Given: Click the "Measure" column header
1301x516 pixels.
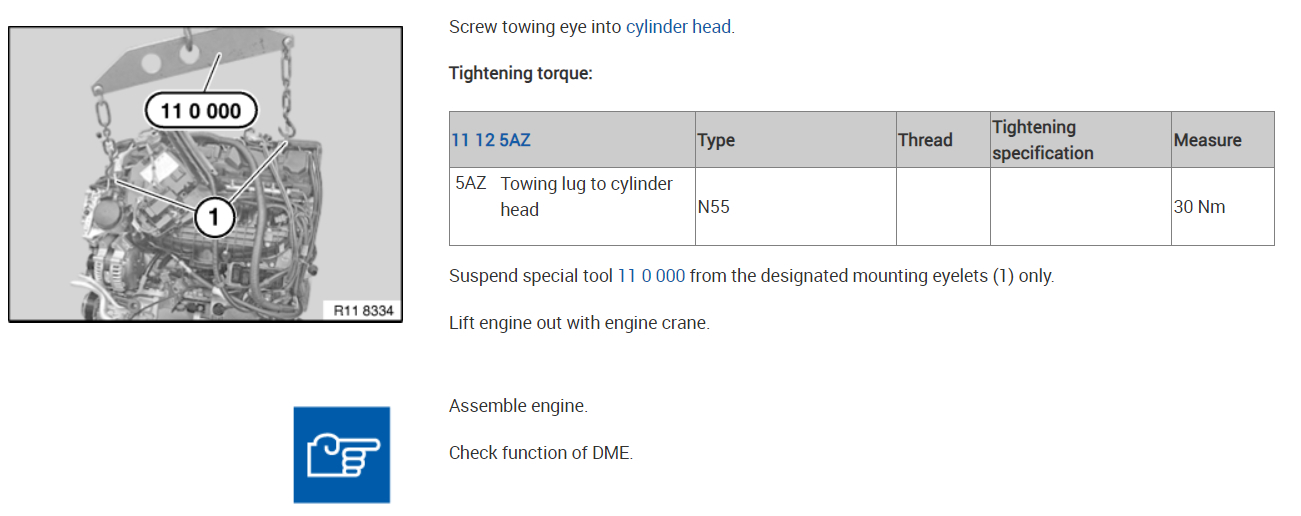Looking at the screenshot, I should (1207, 140).
